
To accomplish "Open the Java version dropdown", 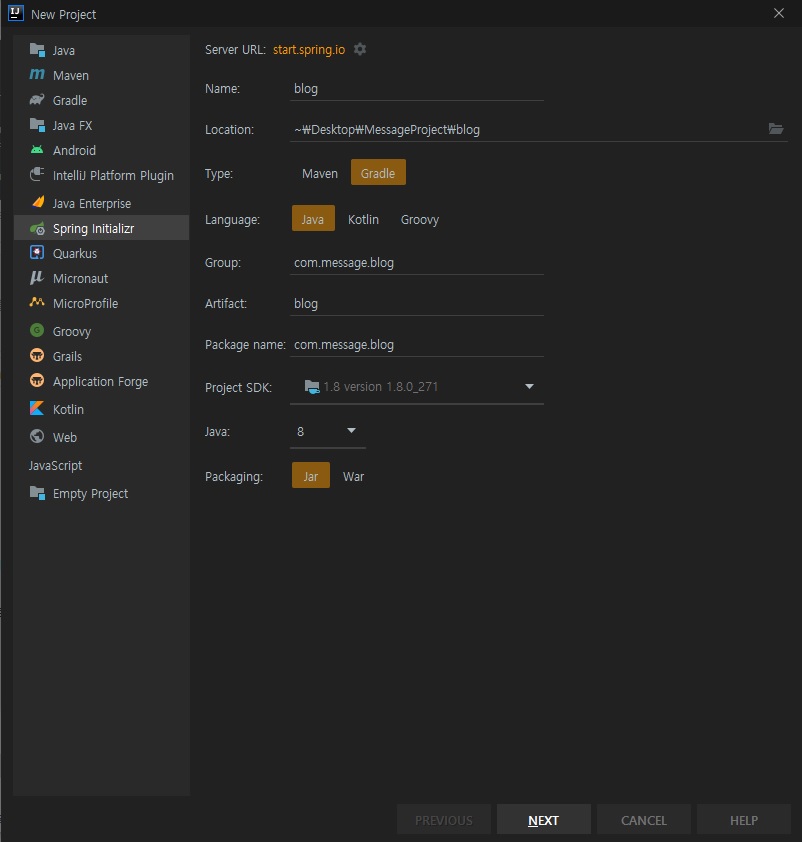I will pyautogui.click(x=351, y=431).
